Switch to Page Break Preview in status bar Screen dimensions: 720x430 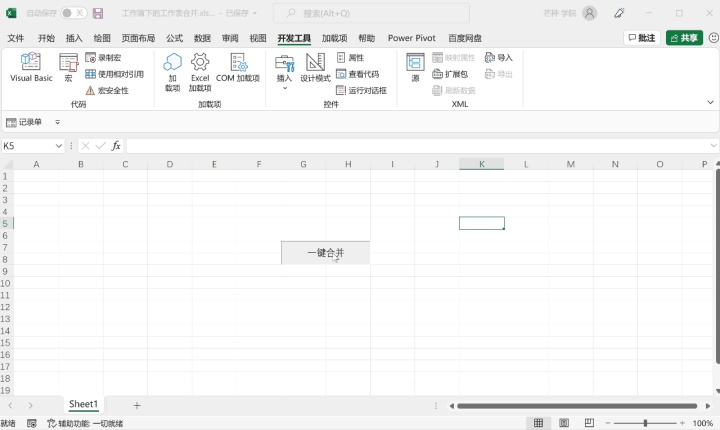pos(589,423)
